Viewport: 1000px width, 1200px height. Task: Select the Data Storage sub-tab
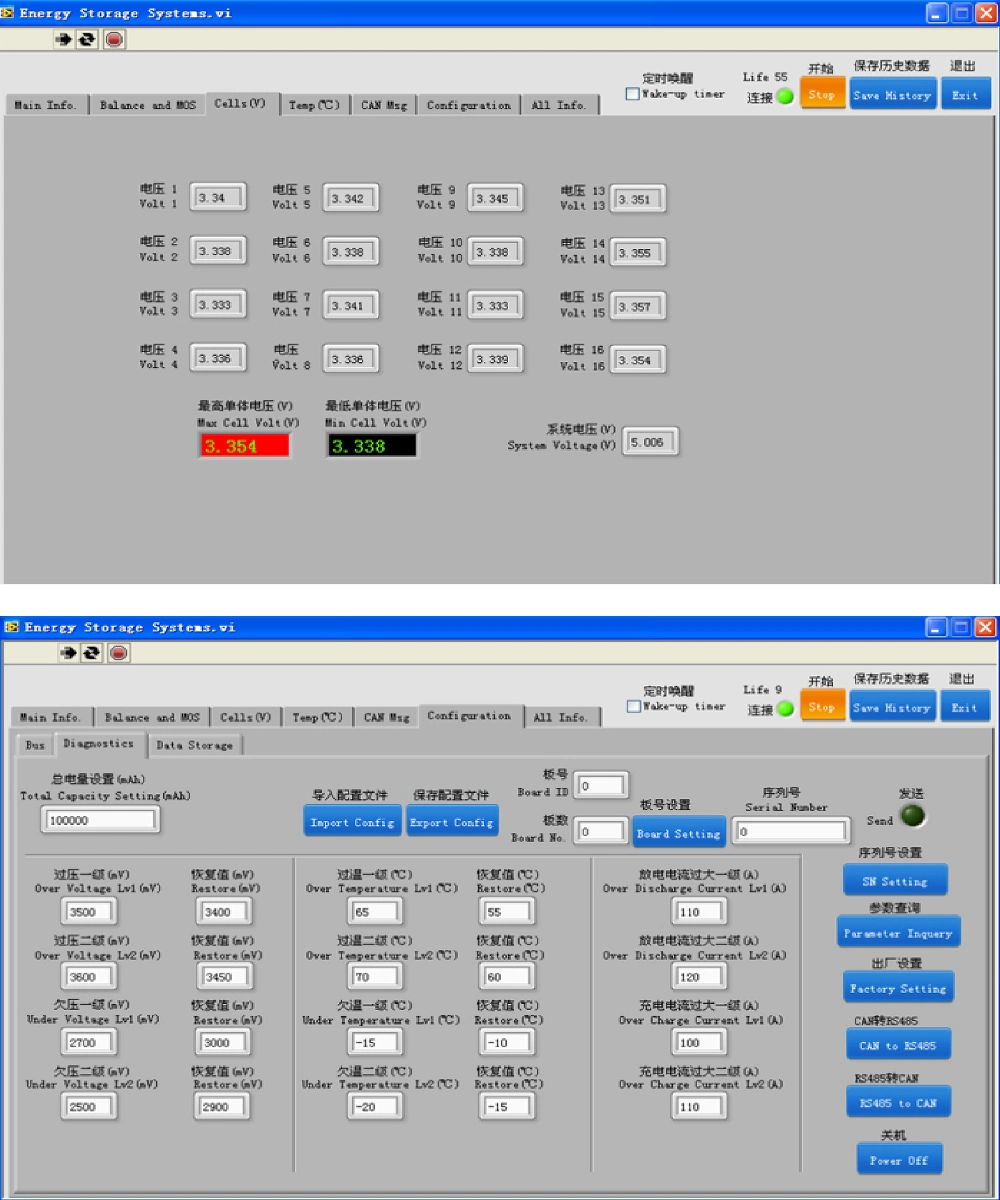195,745
